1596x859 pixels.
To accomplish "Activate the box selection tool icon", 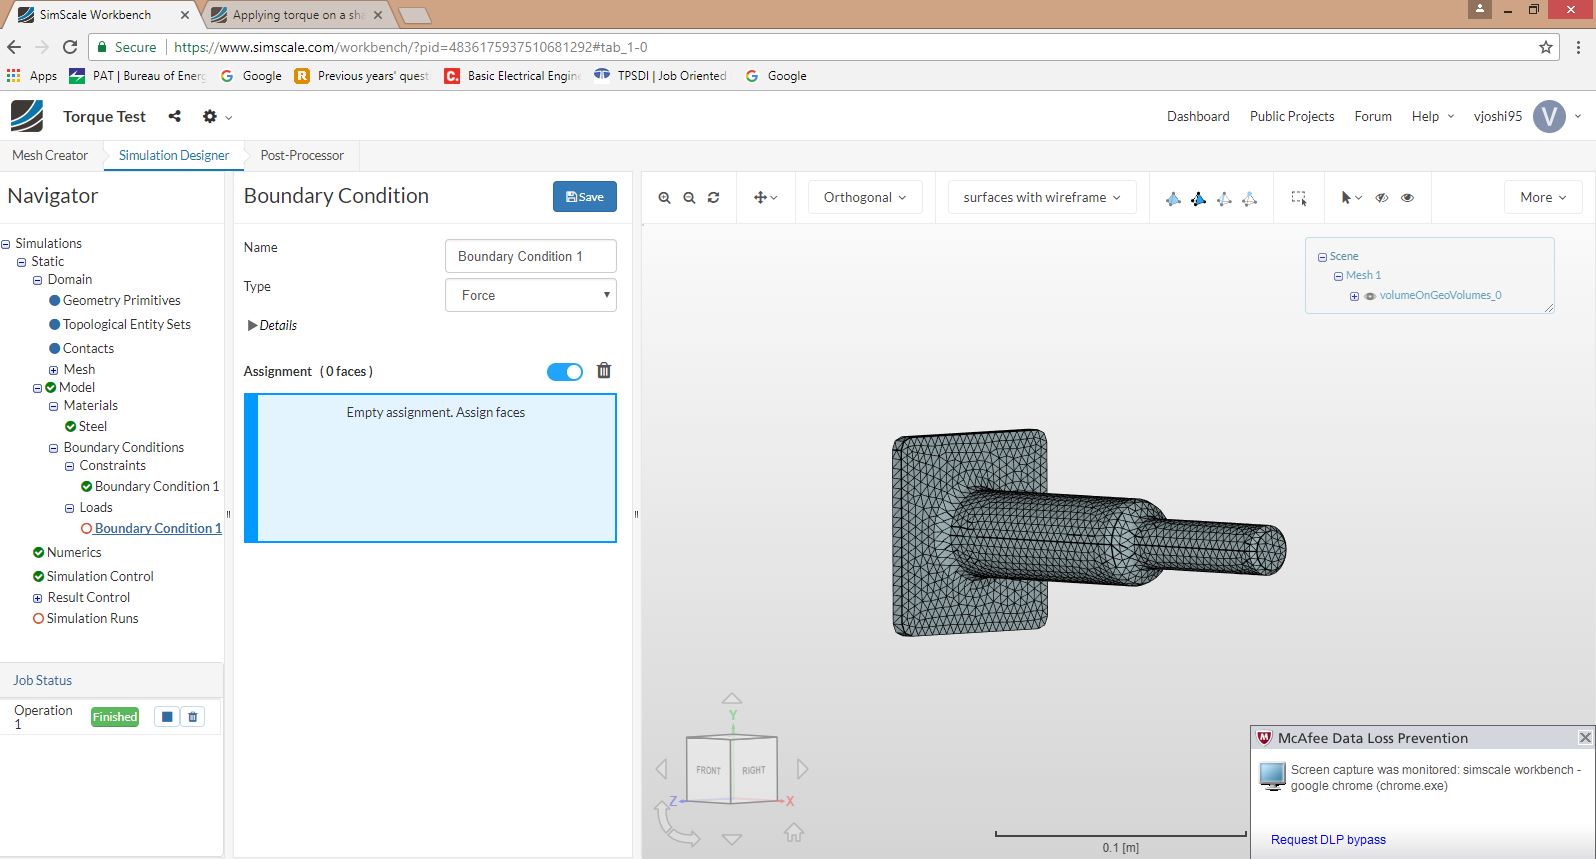I will [x=1298, y=198].
